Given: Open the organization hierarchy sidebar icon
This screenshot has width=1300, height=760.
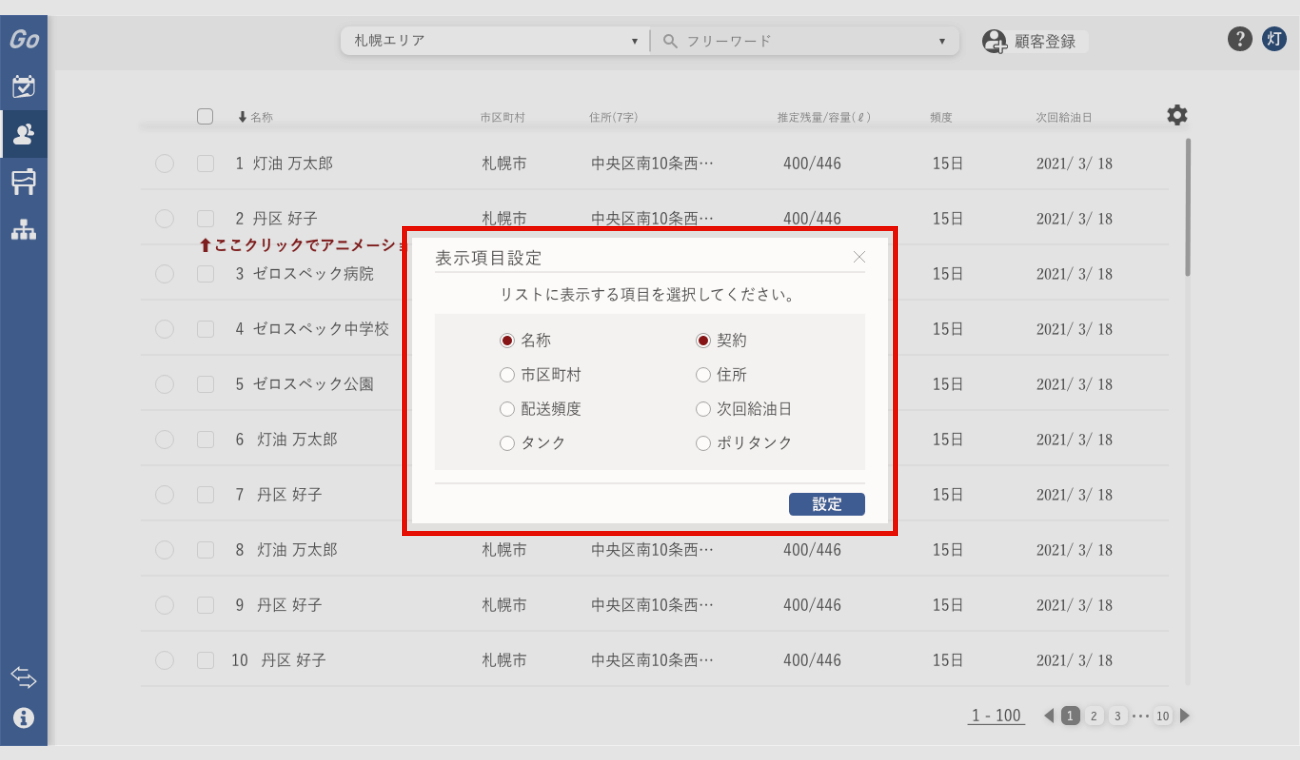Looking at the screenshot, I should (x=24, y=230).
